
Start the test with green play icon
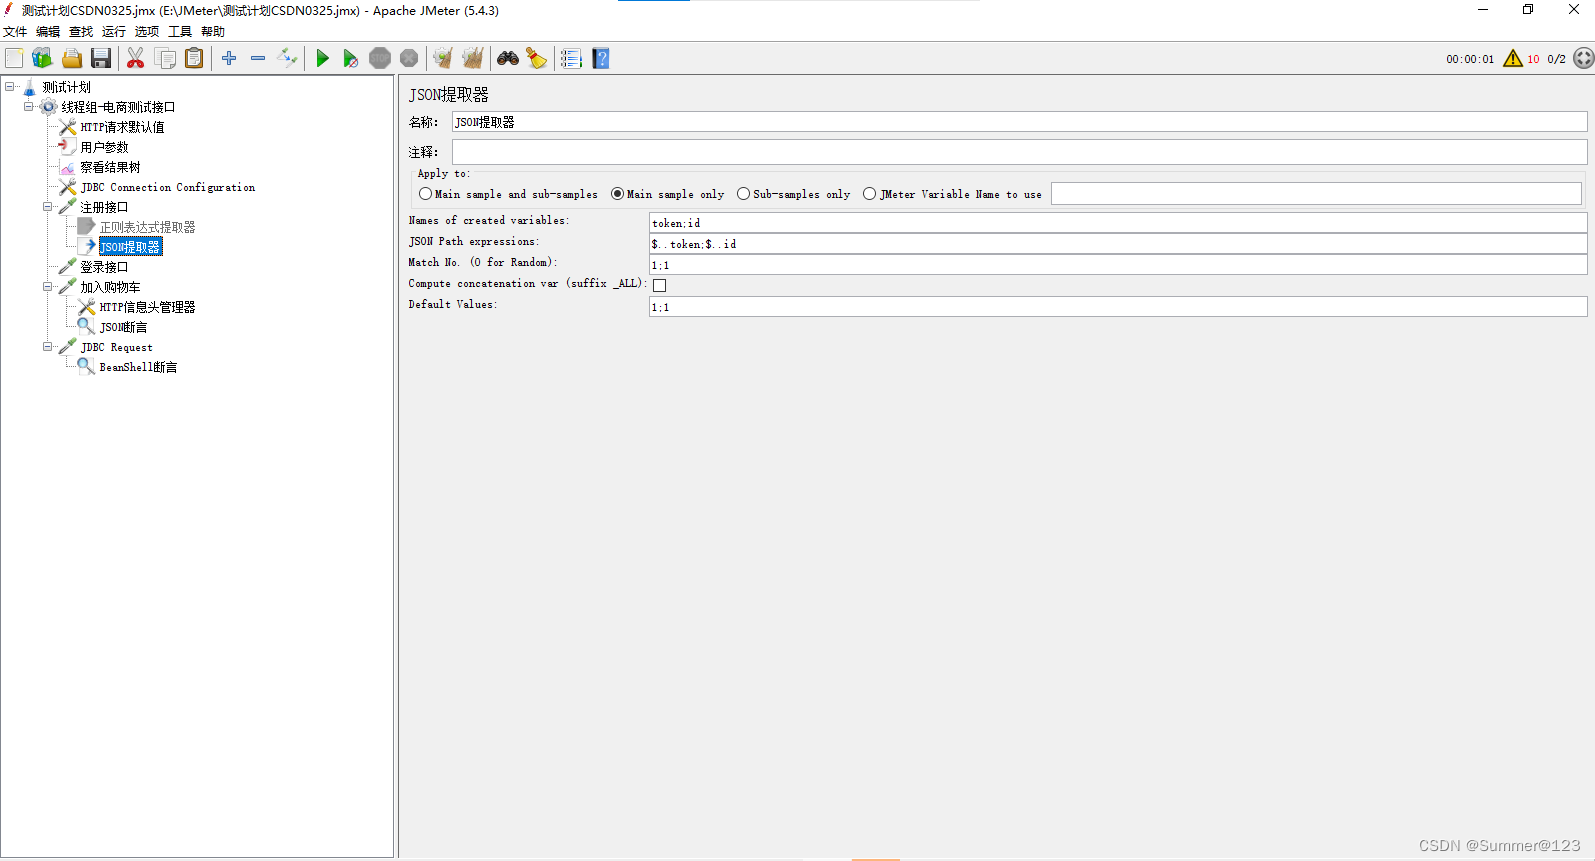[322, 58]
